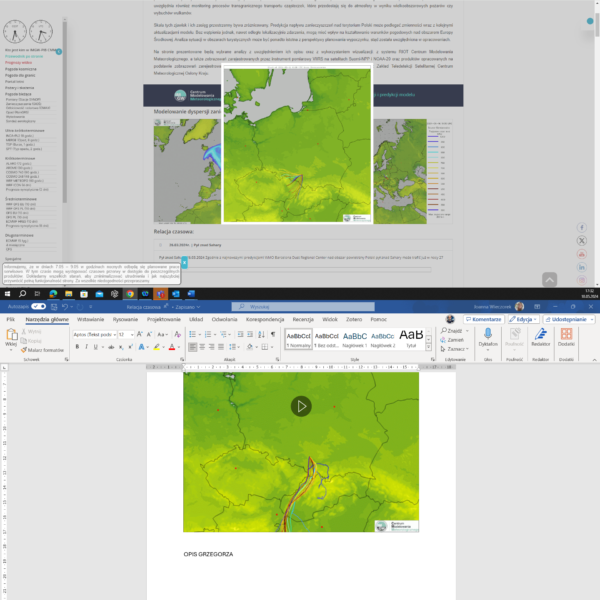Screen dimensions: 600x600
Task: Click Zamień to replace text
Action: coord(452,340)
